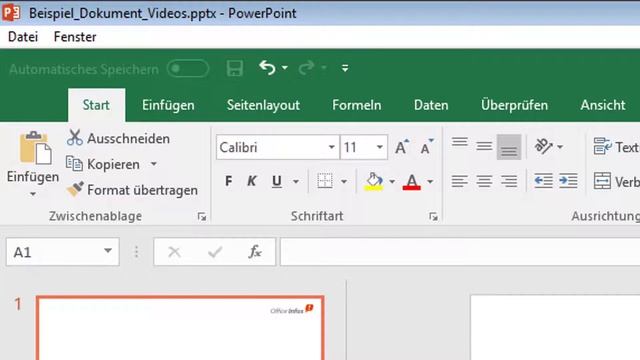Open the font name dropdown list
The height and width of the screenshot is (360, 640).
click(x=332, y=147)
